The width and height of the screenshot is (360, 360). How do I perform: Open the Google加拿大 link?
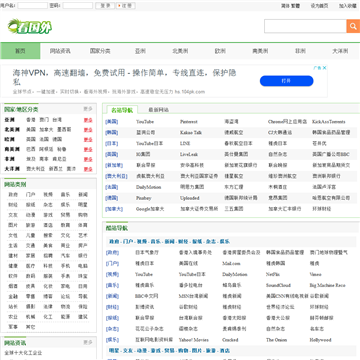pyautogui.click(x=150, y=209)
